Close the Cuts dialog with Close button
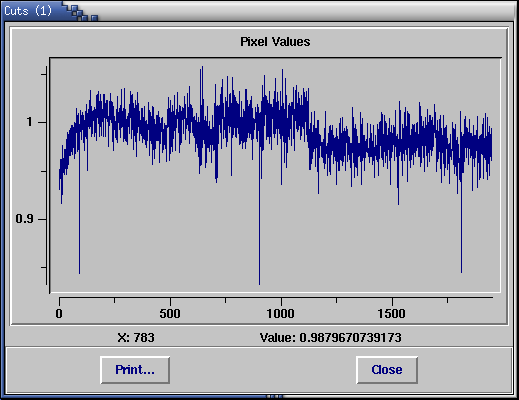Image resolution: width=519 pixels, height=400 pixels. click(387, 370)
